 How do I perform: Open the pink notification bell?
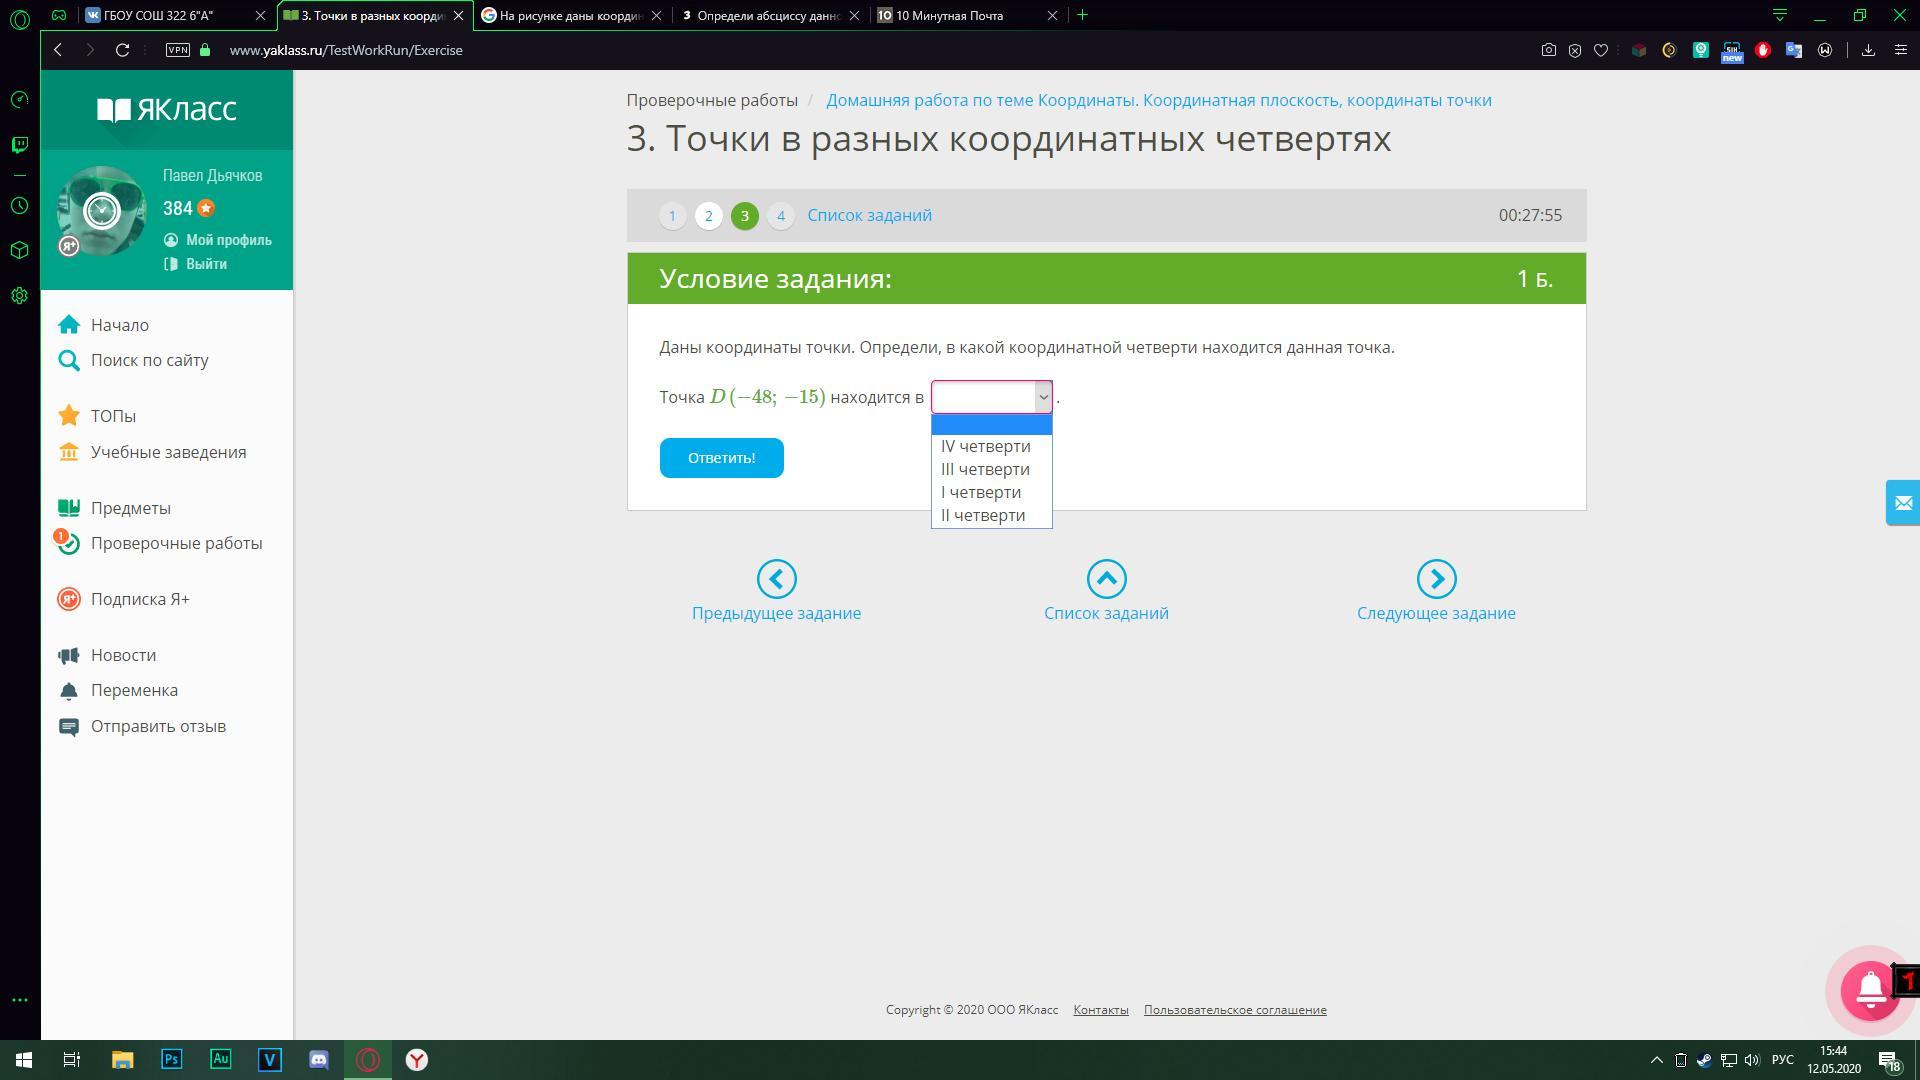[x=1870, y=989]
